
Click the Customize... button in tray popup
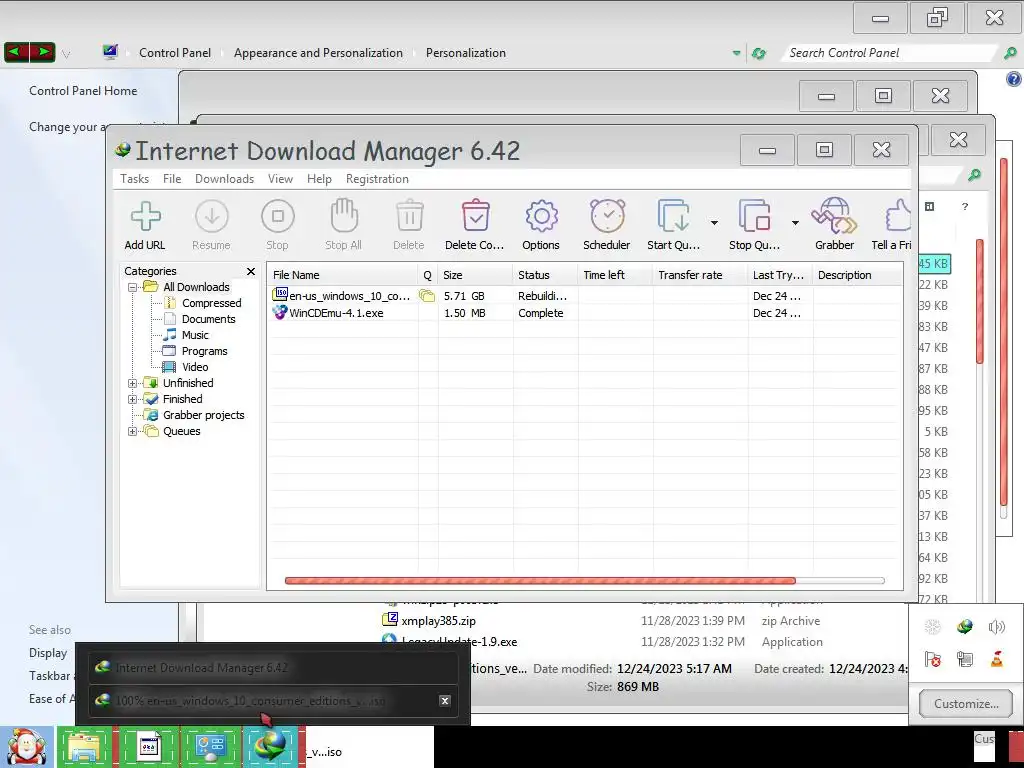[966, 704]
